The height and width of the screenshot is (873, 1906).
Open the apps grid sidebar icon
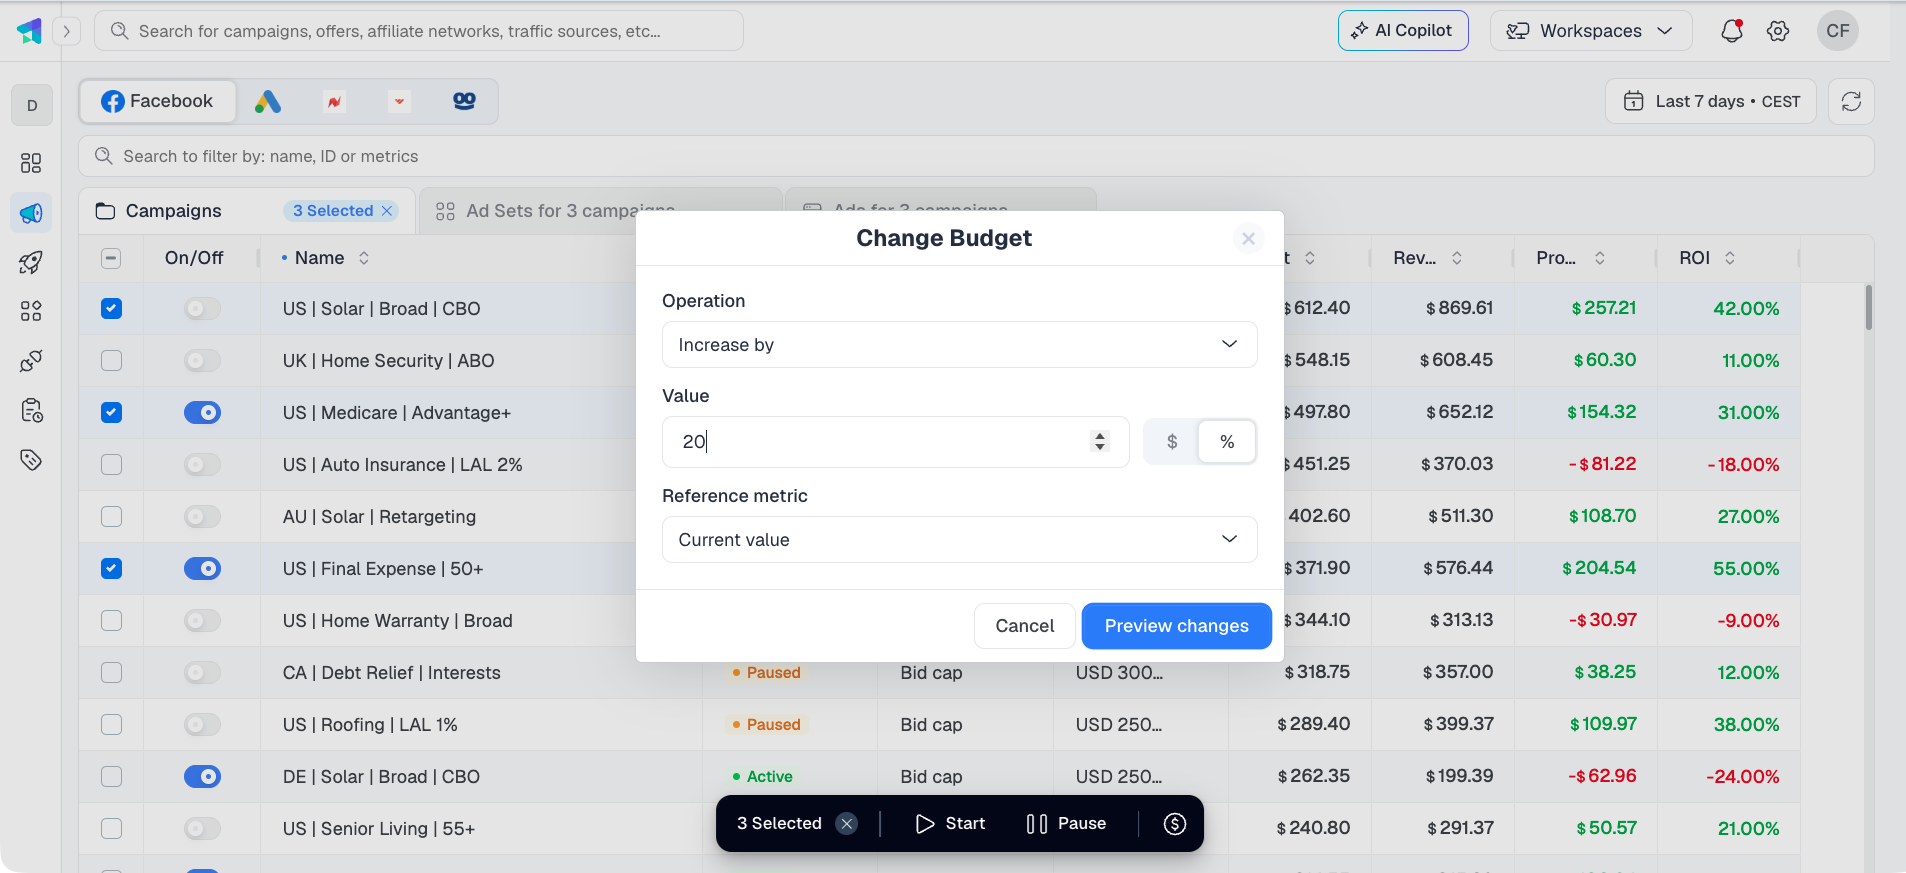pyautogui.click(x=31, y=311)
